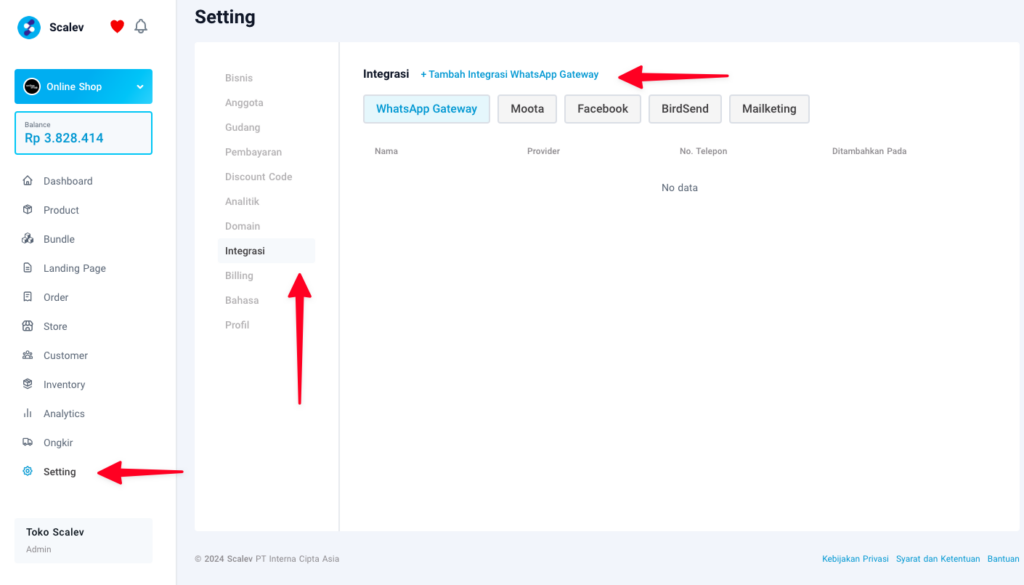The width and height of the screenshot is (1024, 585).
Task: Click the Balance Rp 3.828.414 box
Action: tap(84, 133)
